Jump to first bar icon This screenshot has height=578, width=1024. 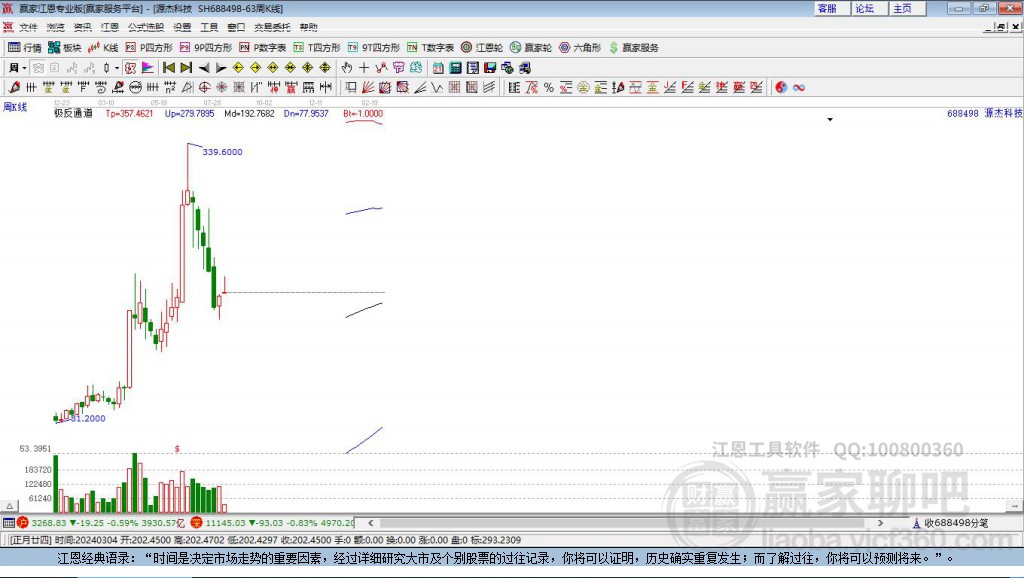pos(168,68)
